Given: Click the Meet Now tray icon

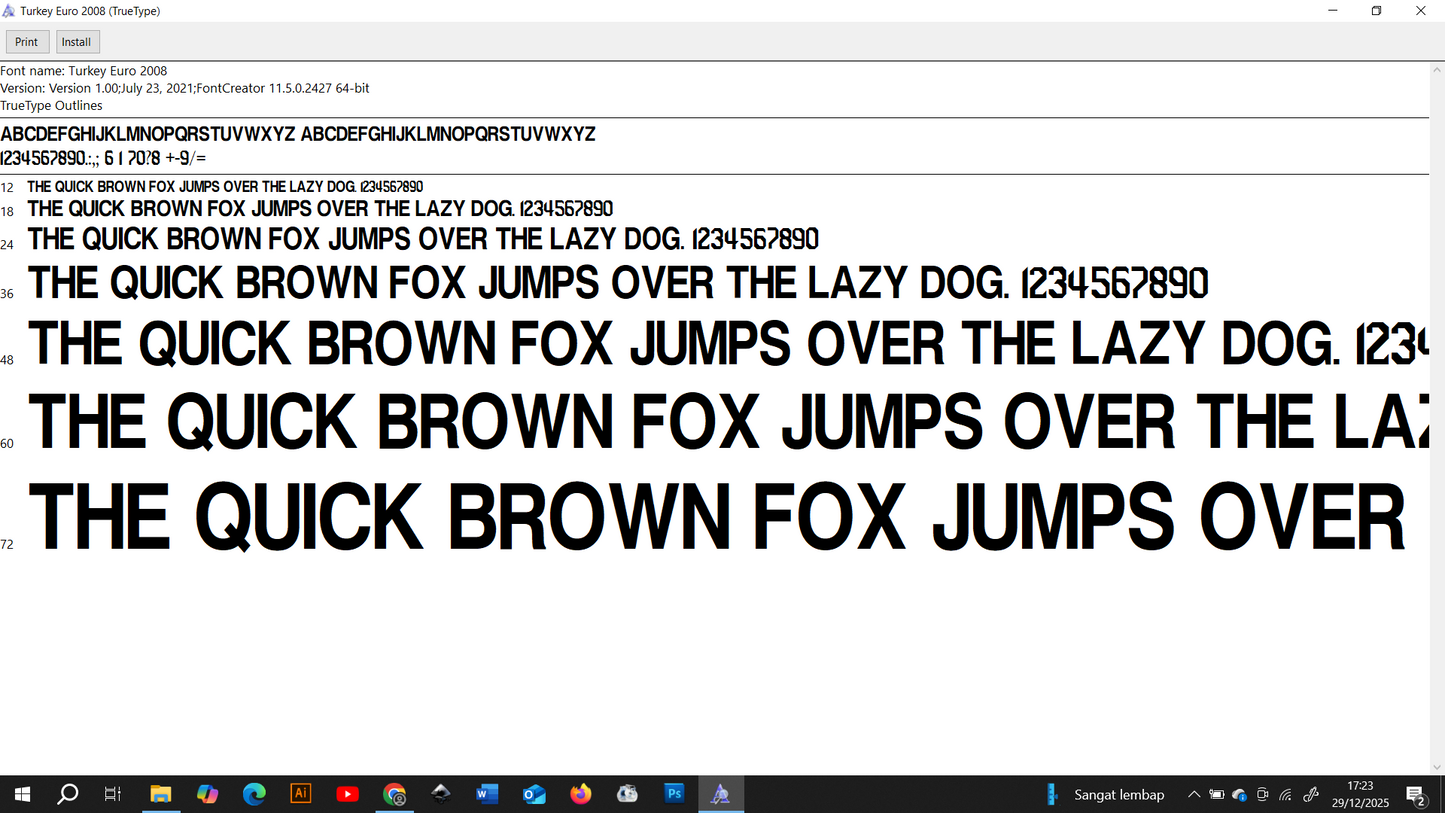Looking at the screenshot, I should pos(1263,795).
